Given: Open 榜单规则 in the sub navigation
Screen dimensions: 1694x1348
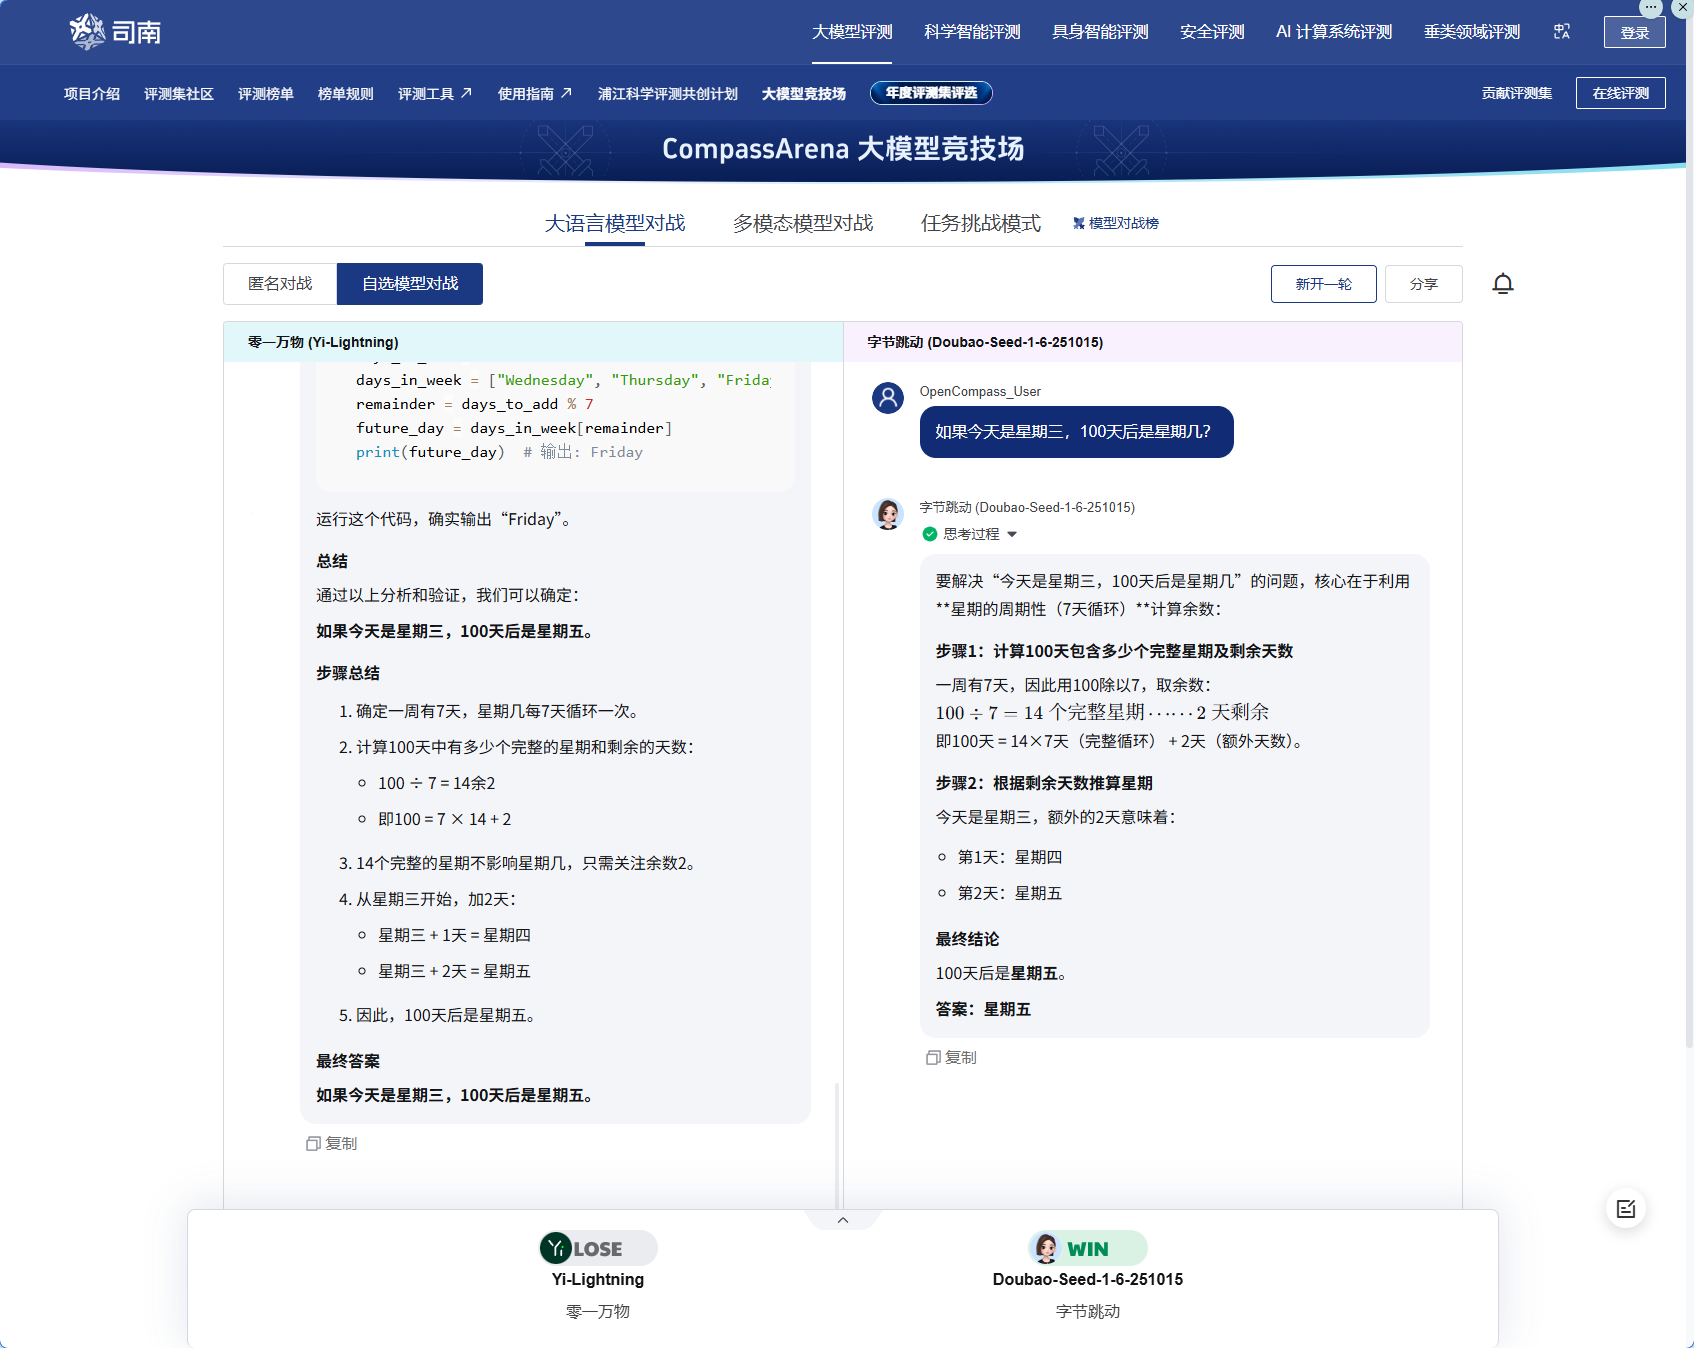Looking at the screenshot, I should 346,93.
